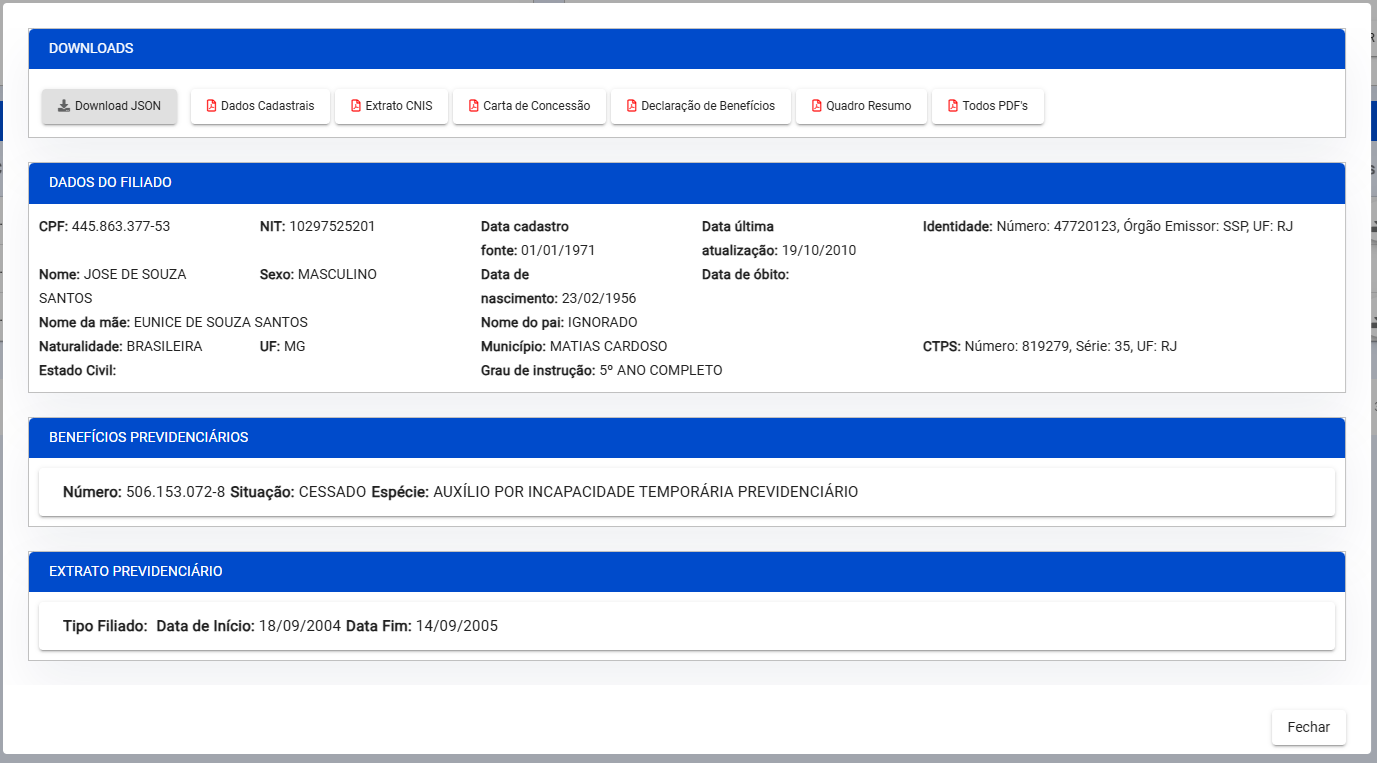The height and width of the screenshot is (763, 1377).
Task: Click the Identidade number 47720123 text
Action: (1085, 226)
